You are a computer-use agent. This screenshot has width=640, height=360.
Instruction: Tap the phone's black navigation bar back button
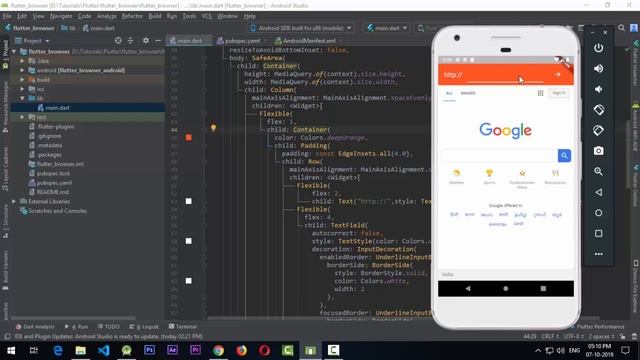(468, 288)
